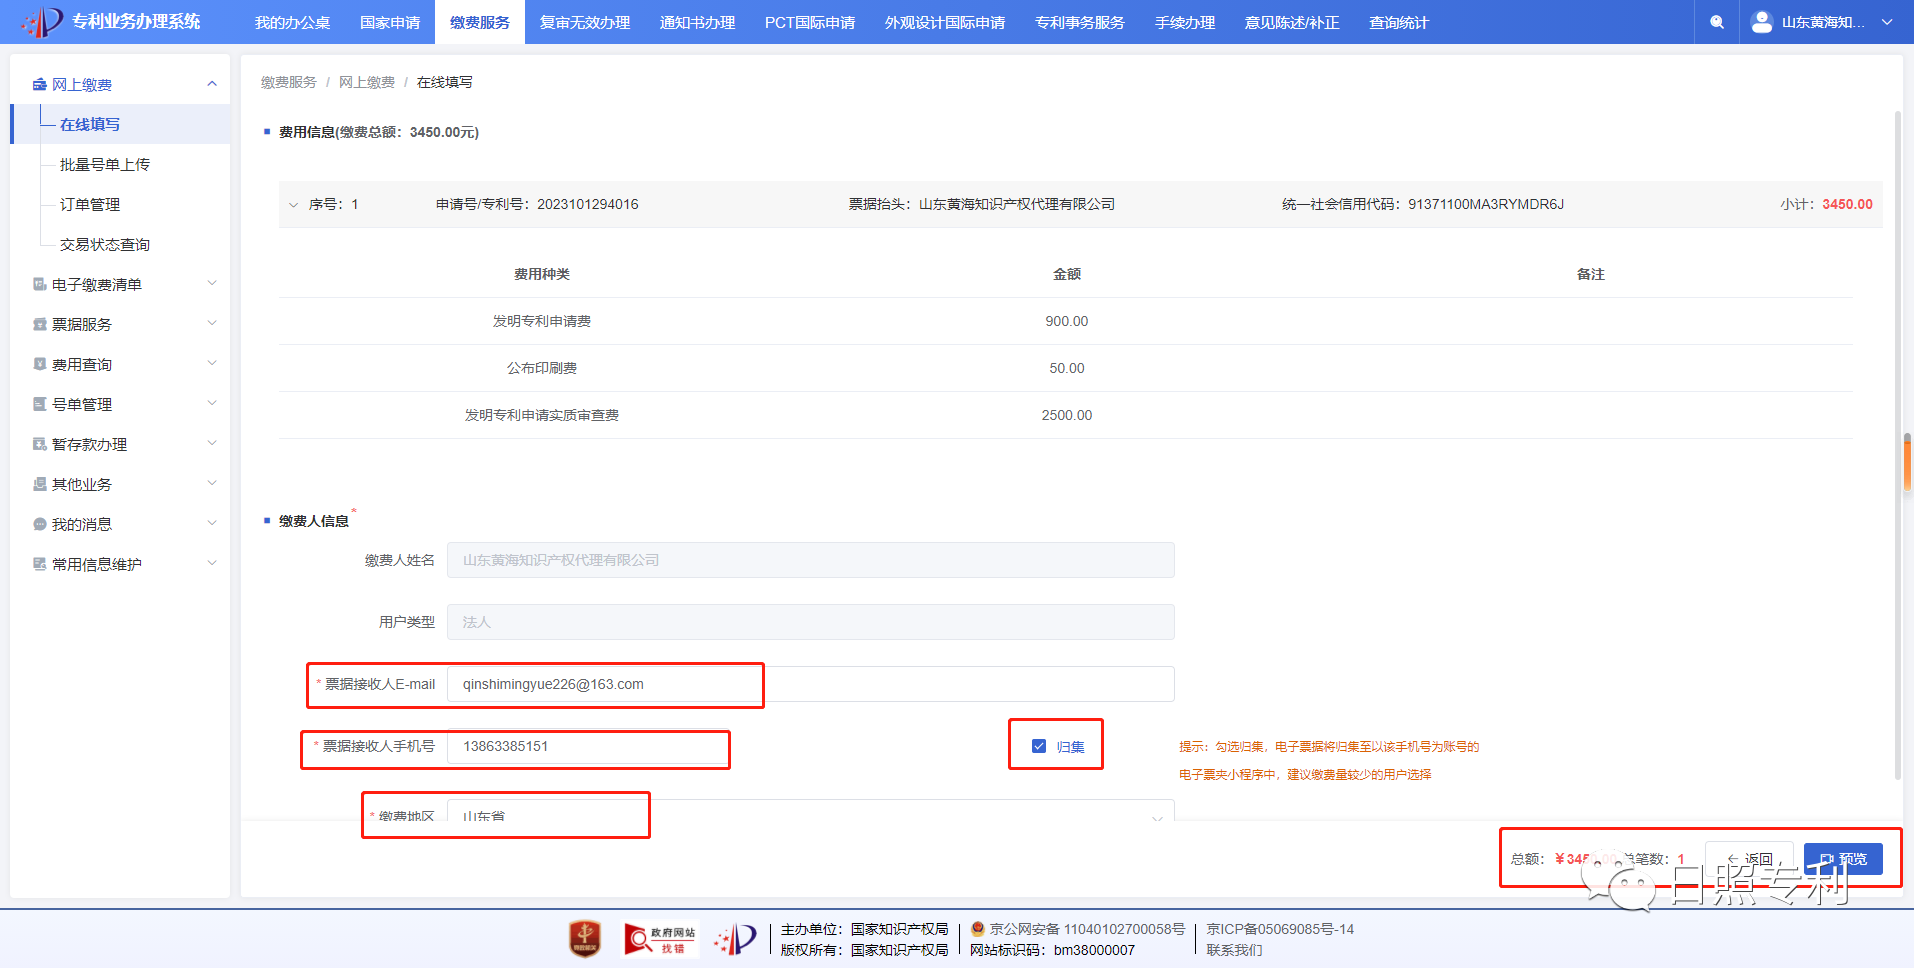Collapse fee row 序号 1

point(293,205)
